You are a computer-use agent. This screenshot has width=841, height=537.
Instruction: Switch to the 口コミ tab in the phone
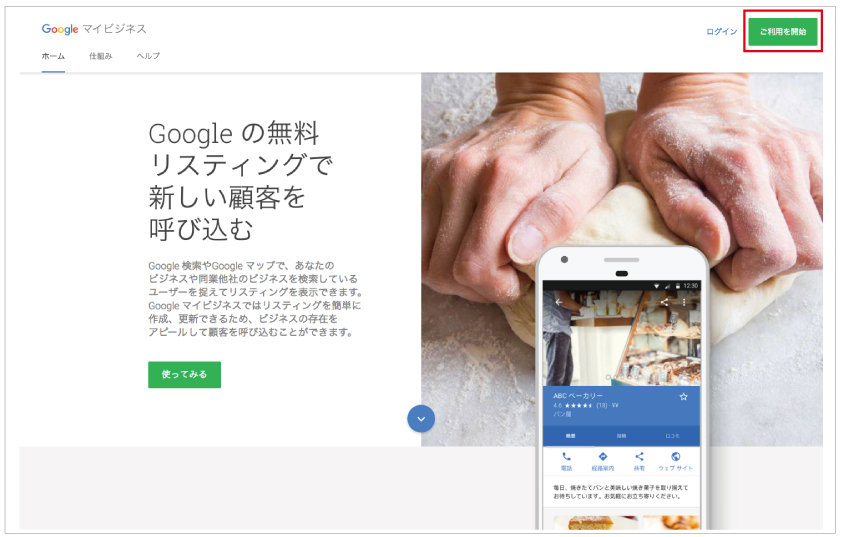[673, 436]
